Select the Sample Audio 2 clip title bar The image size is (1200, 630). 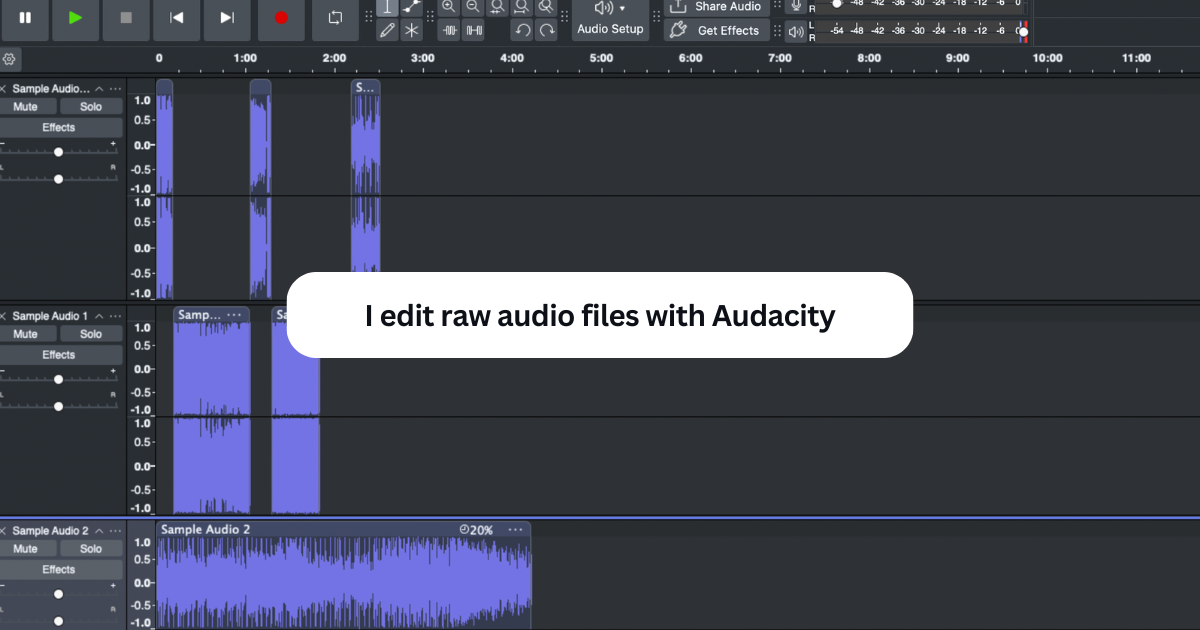(344, 529)
